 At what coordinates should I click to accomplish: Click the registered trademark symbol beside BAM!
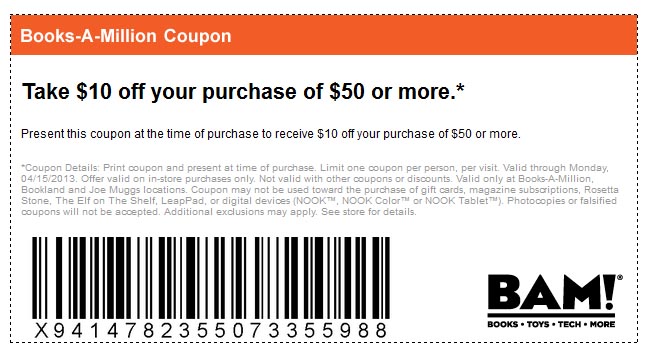(x=620, y=277)
